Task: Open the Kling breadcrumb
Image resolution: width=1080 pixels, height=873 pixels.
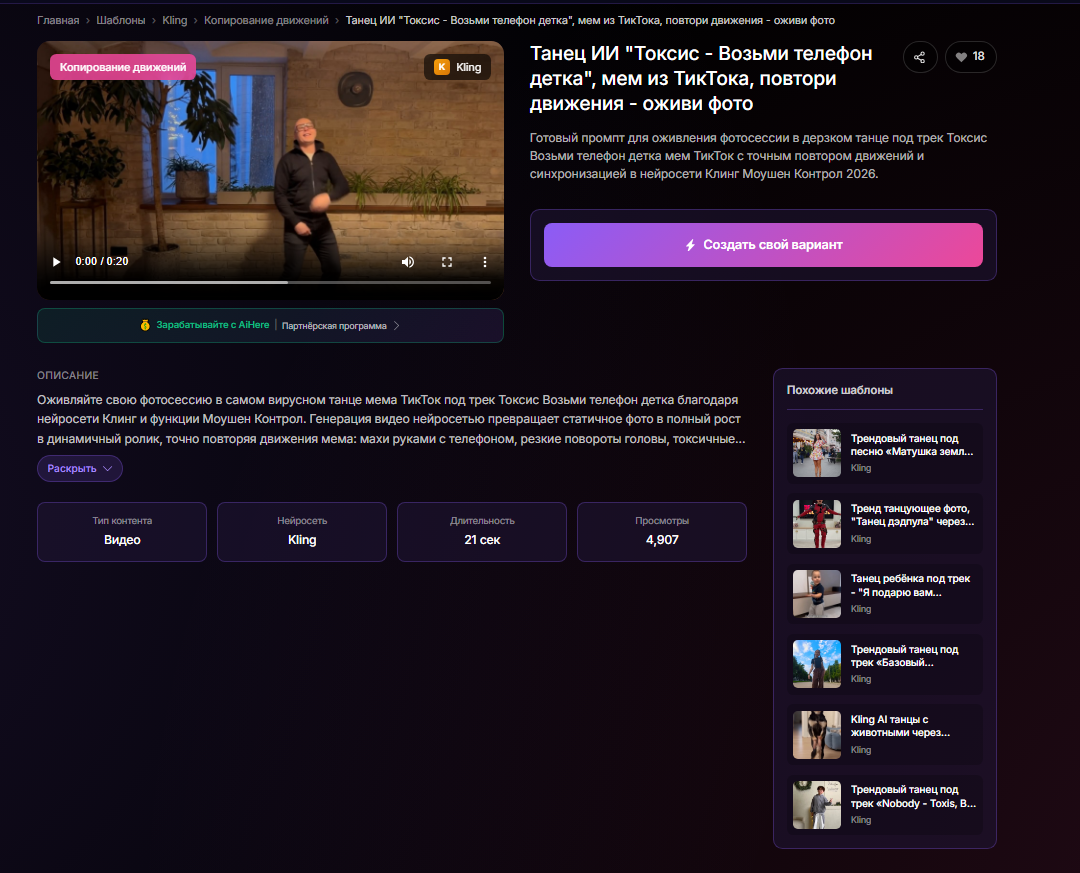Action: 174,21
